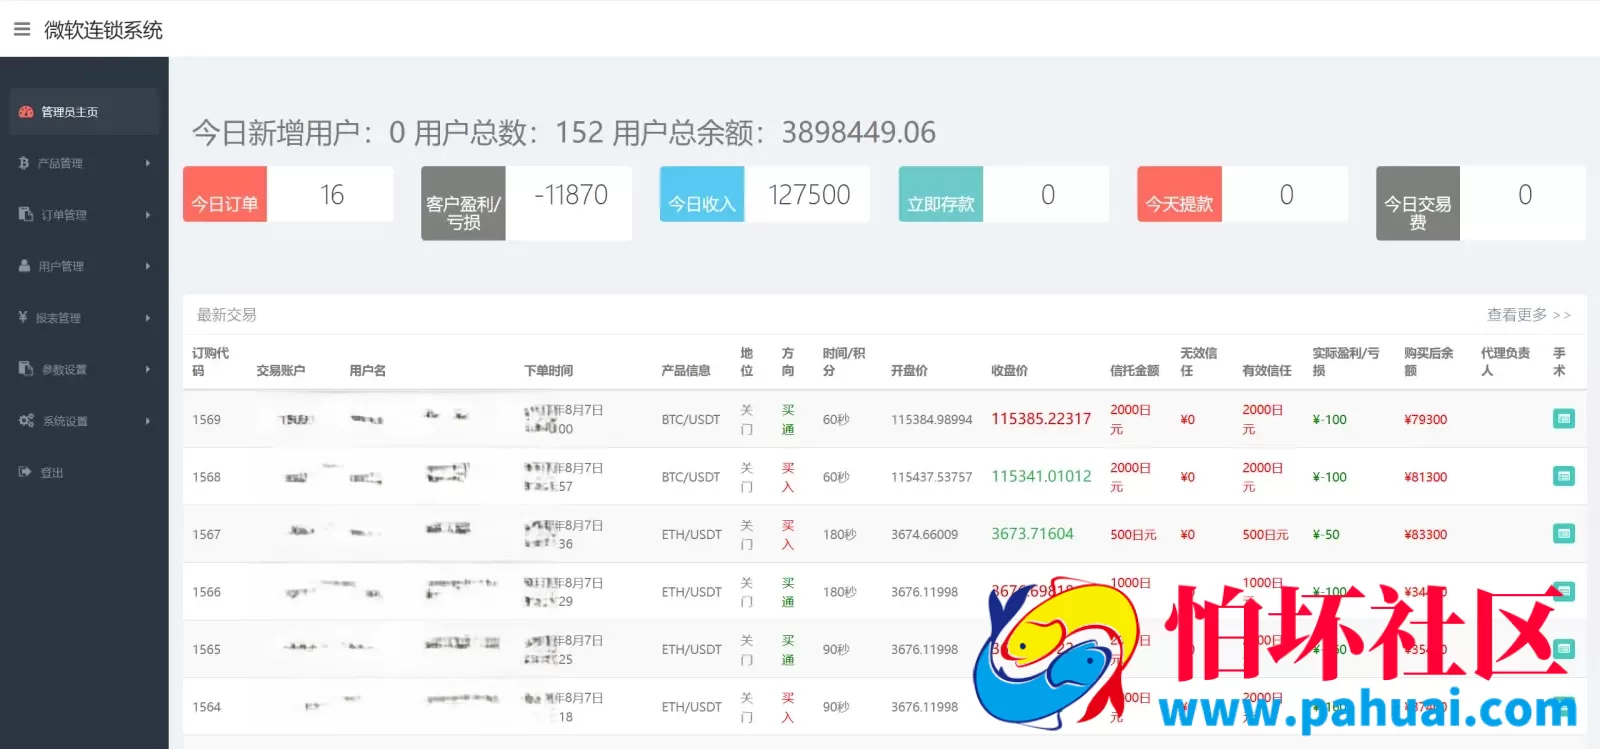
Task: Click the 下单时间 column header
Action: (548, 370)
